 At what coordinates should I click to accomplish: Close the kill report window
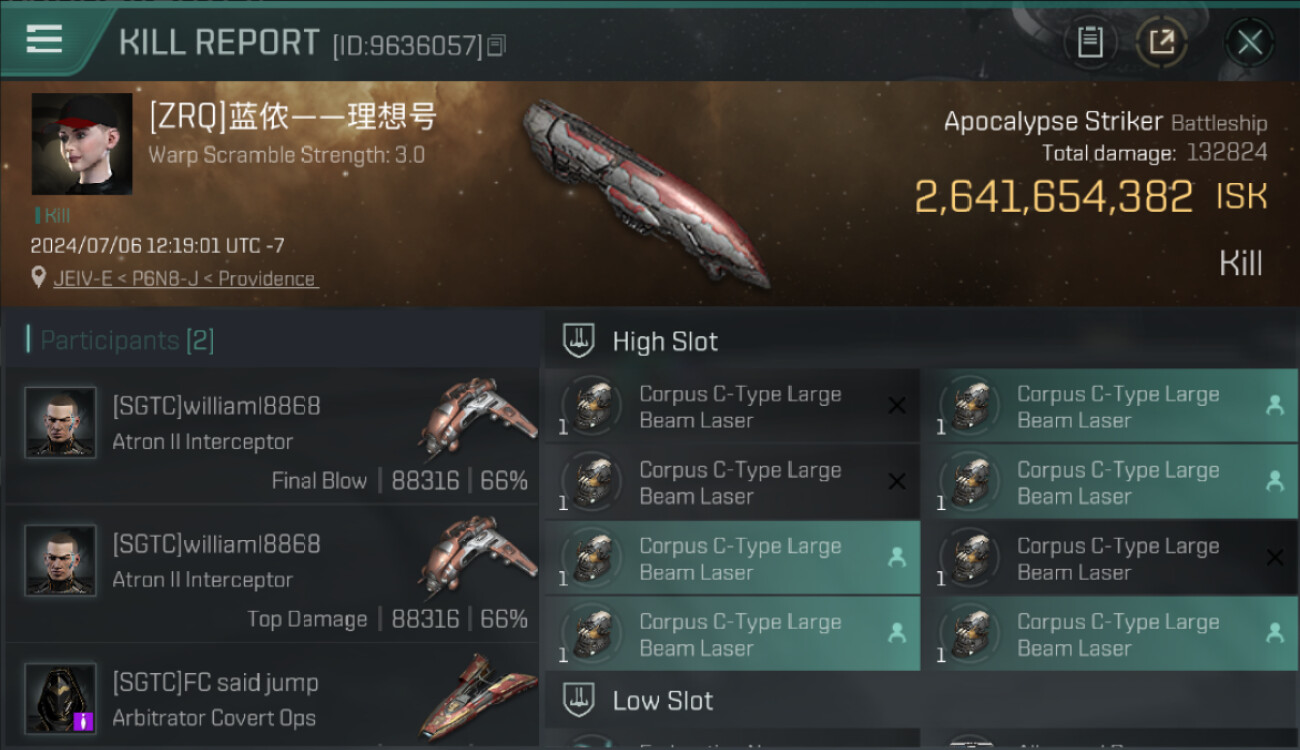coord(1249,42)
